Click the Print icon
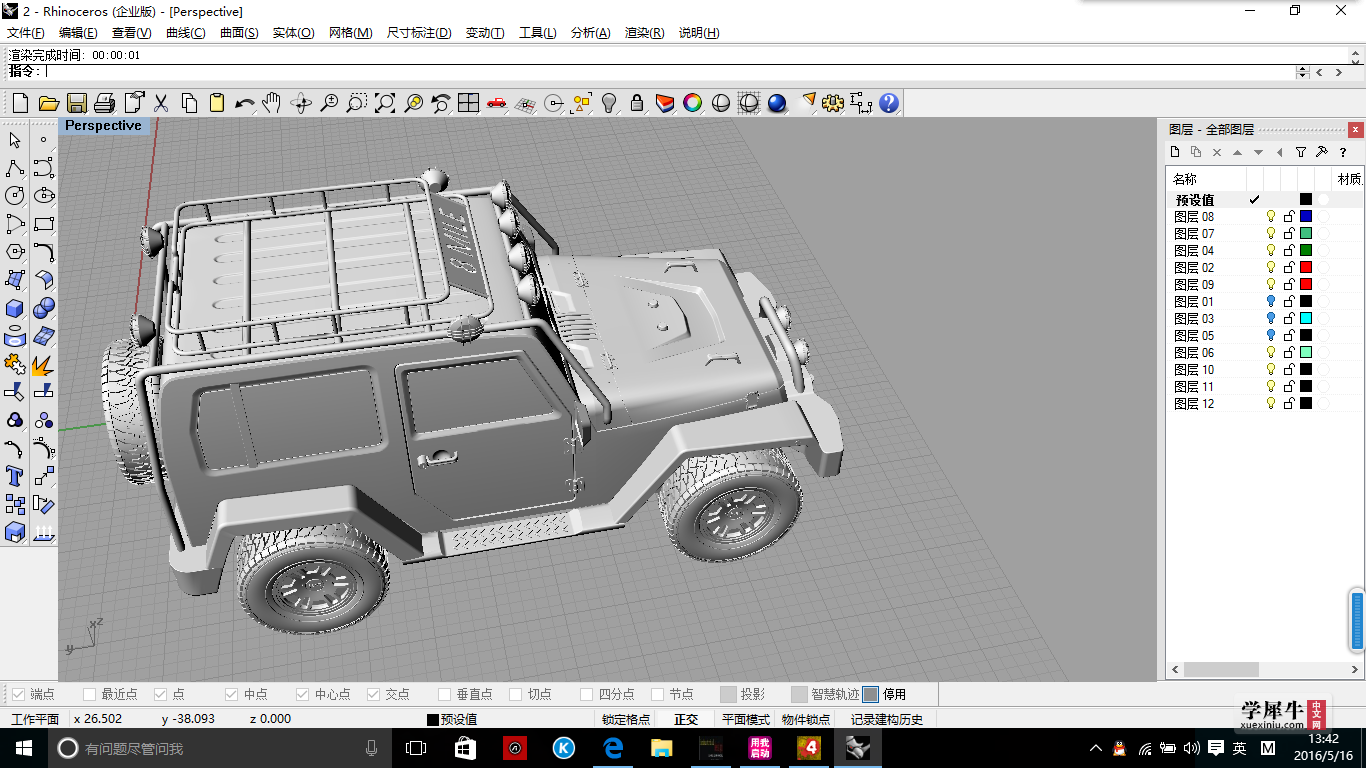 coord(104,103)
